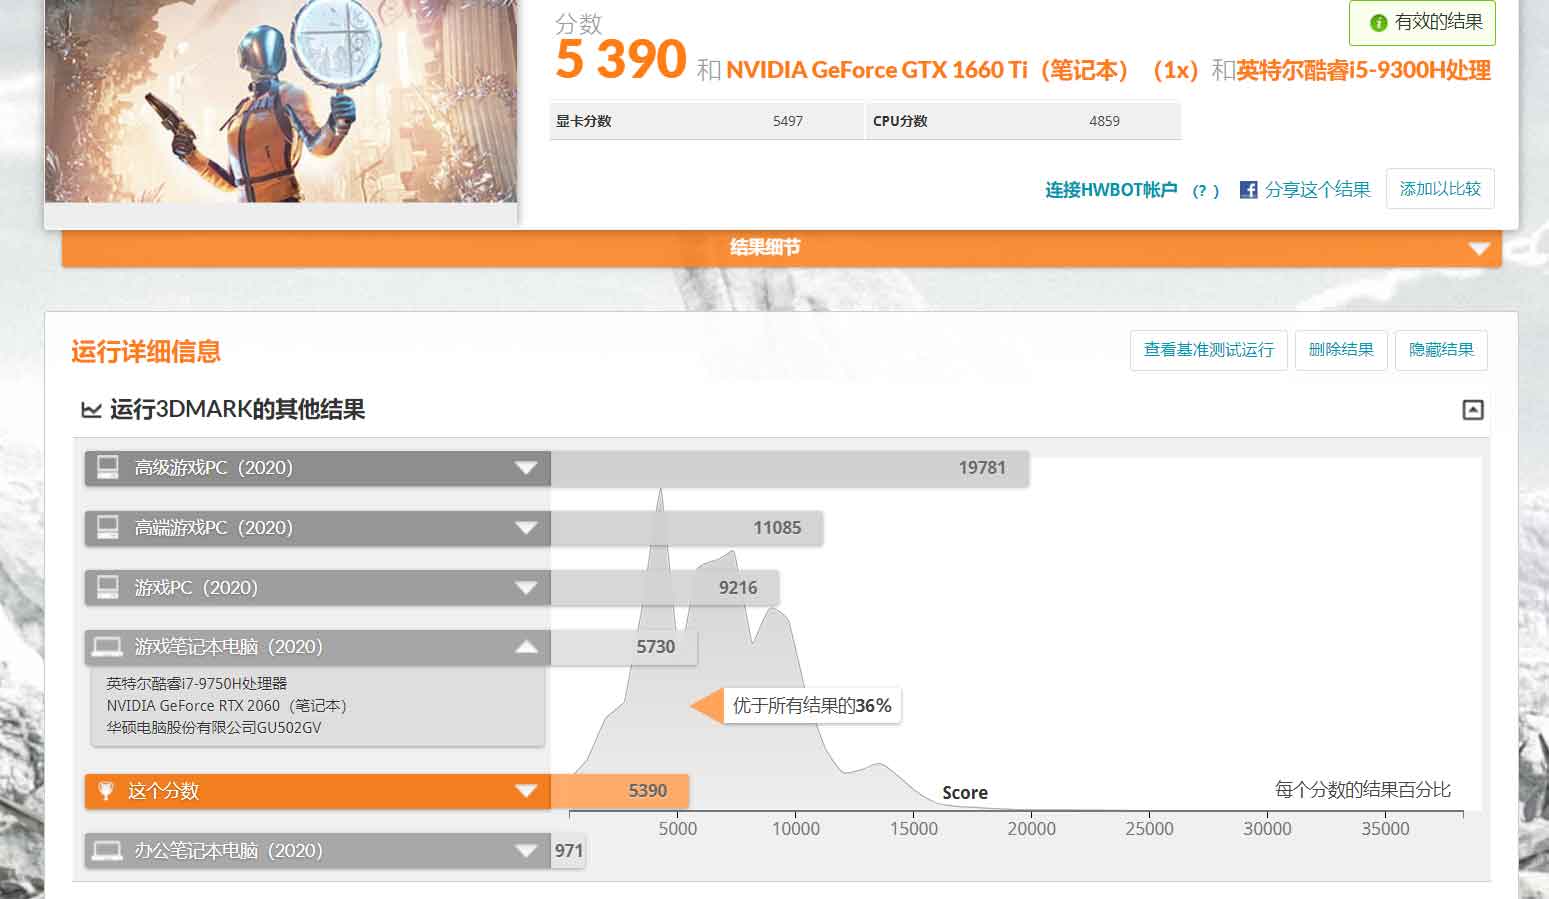Click the 971 score bar

(568, 851)
